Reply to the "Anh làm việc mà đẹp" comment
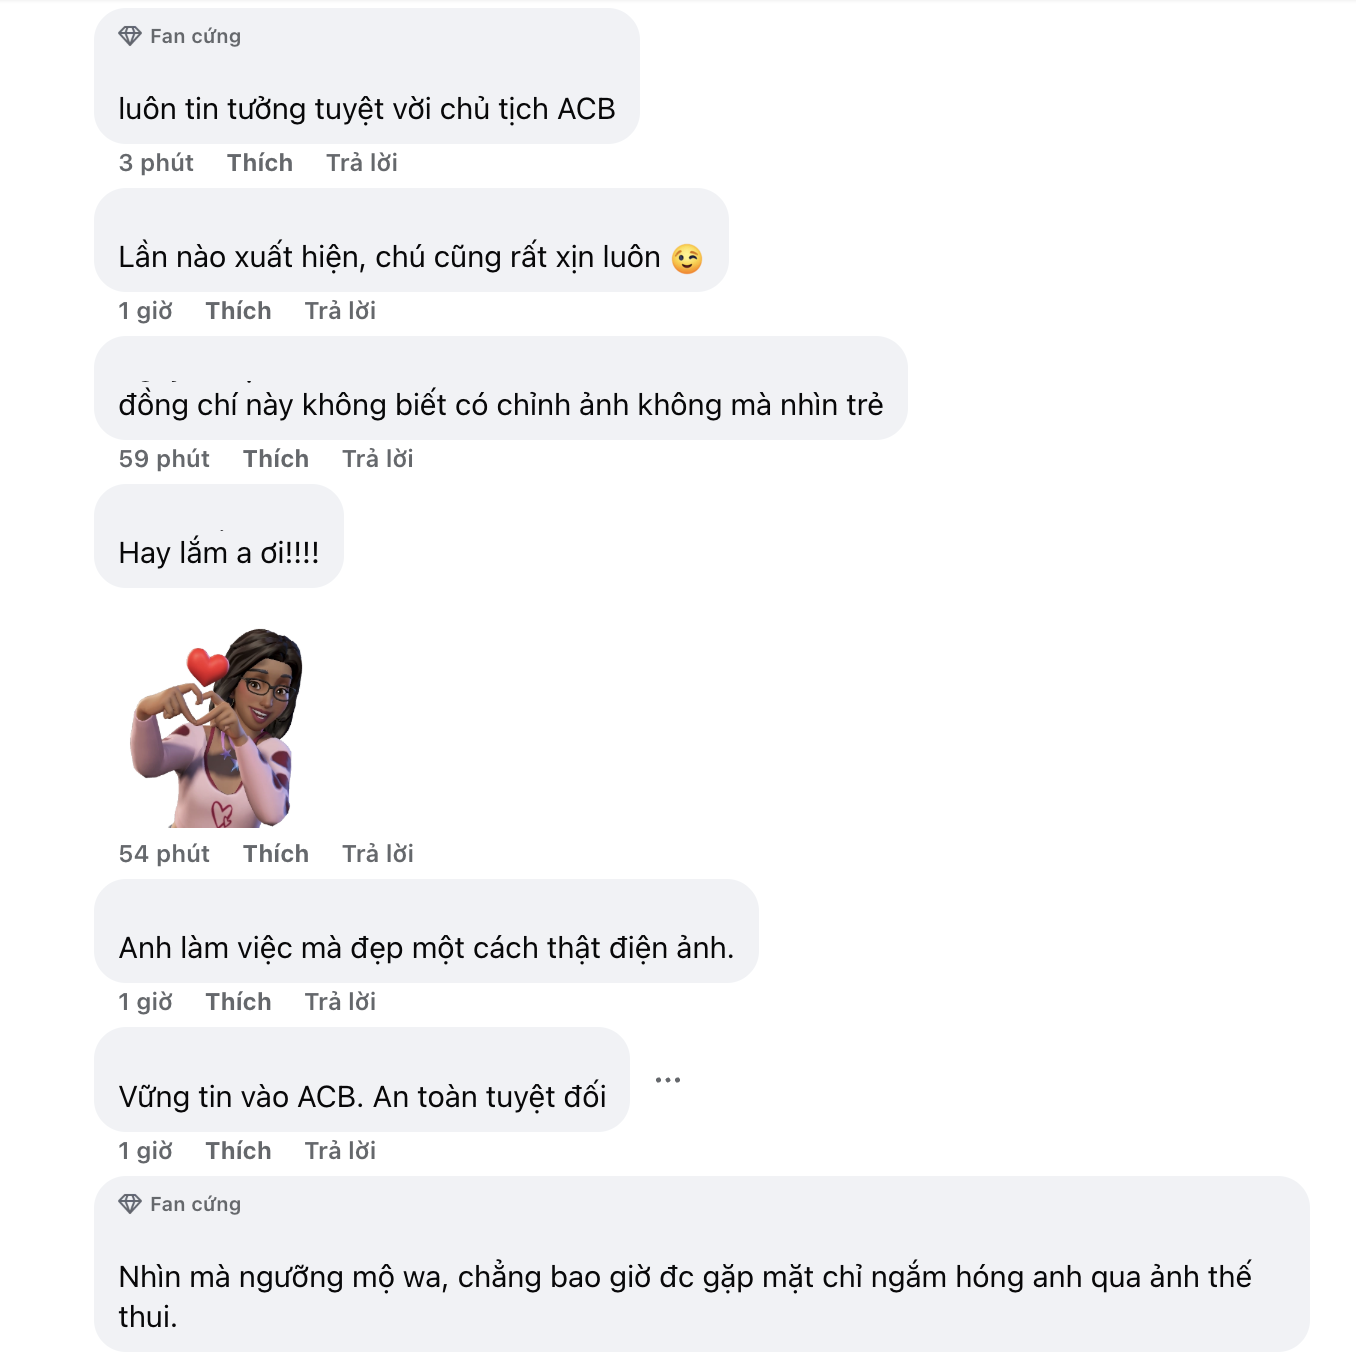The height and width of the screenshot is (1352, 1356). point(340,1002)
